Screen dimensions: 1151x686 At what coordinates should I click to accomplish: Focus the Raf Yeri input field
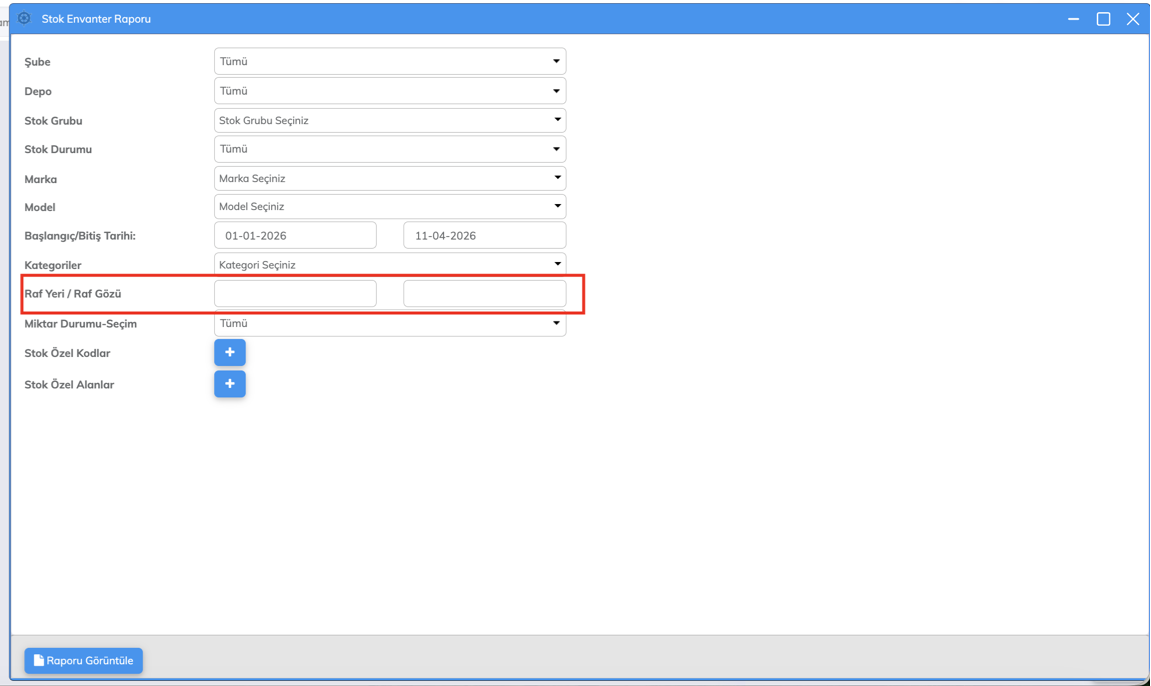(x=295, y=294)
